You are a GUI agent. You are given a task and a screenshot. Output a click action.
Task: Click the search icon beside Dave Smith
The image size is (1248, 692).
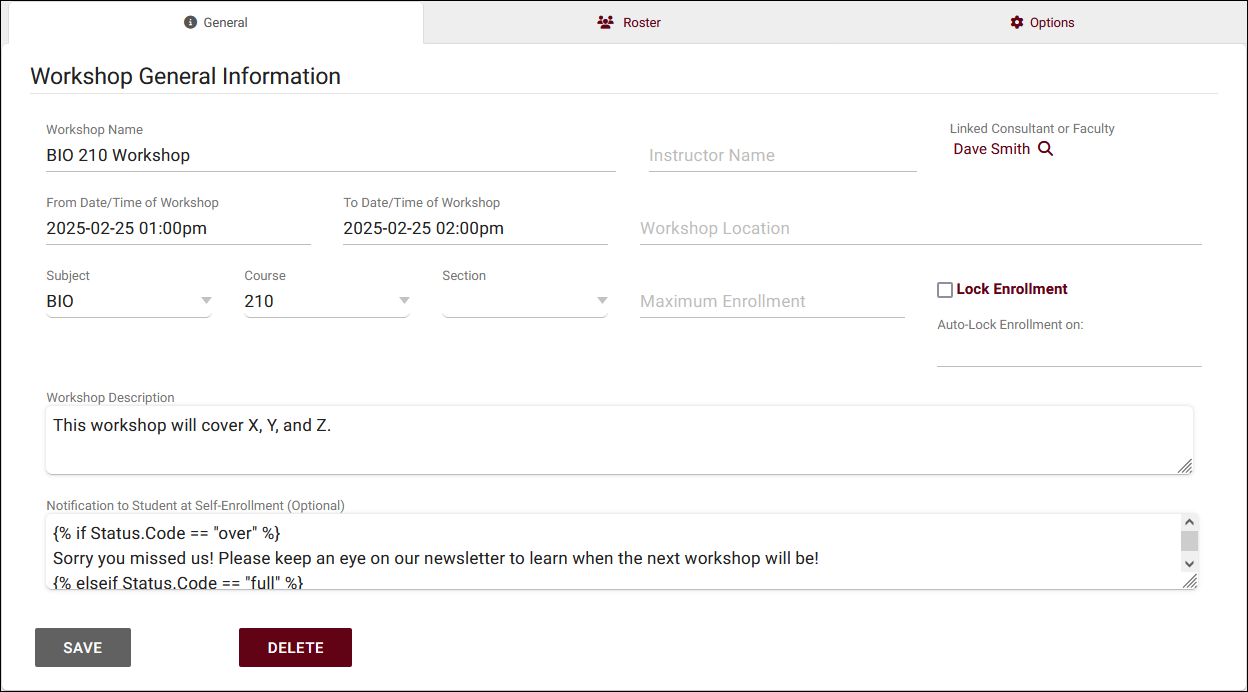click(1045, 149)
